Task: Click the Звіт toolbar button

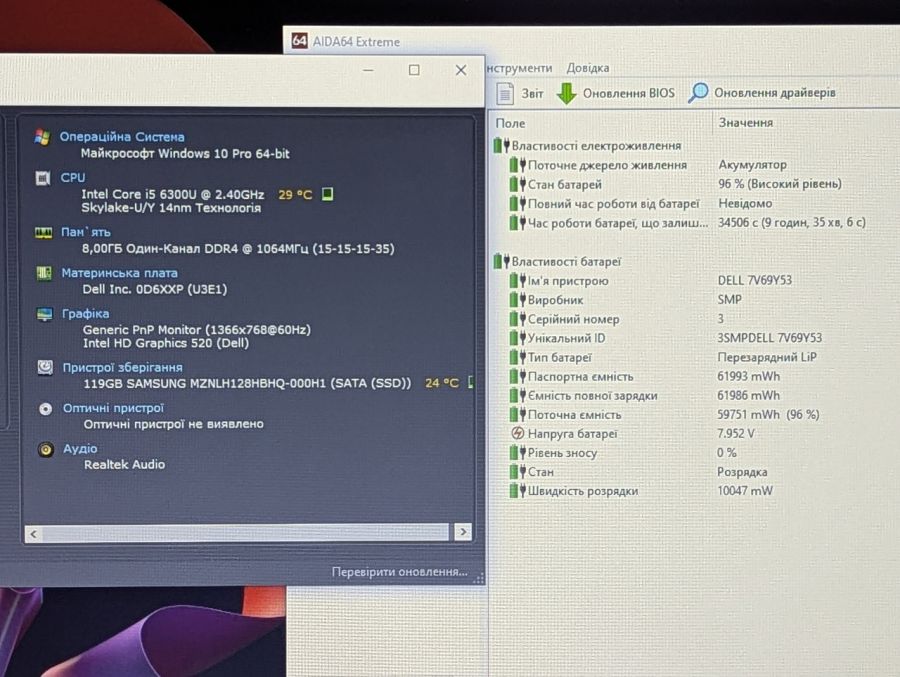Action: pyautogui.click(x=520, y=94)
